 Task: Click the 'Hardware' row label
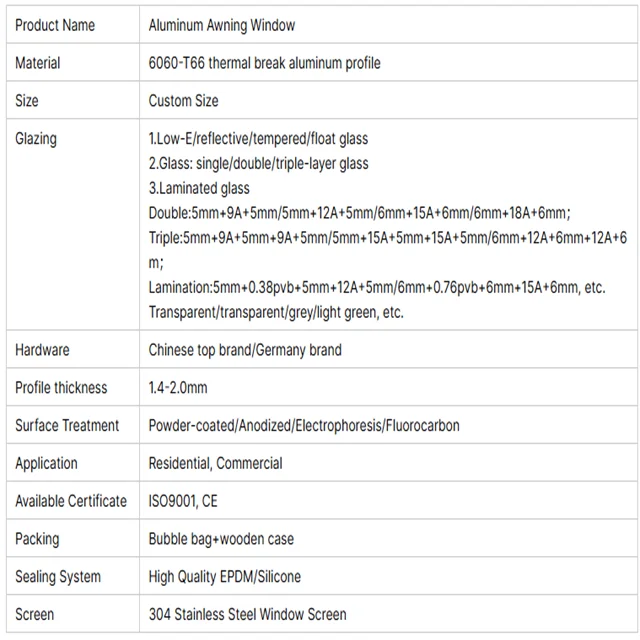tap(42, 350)
